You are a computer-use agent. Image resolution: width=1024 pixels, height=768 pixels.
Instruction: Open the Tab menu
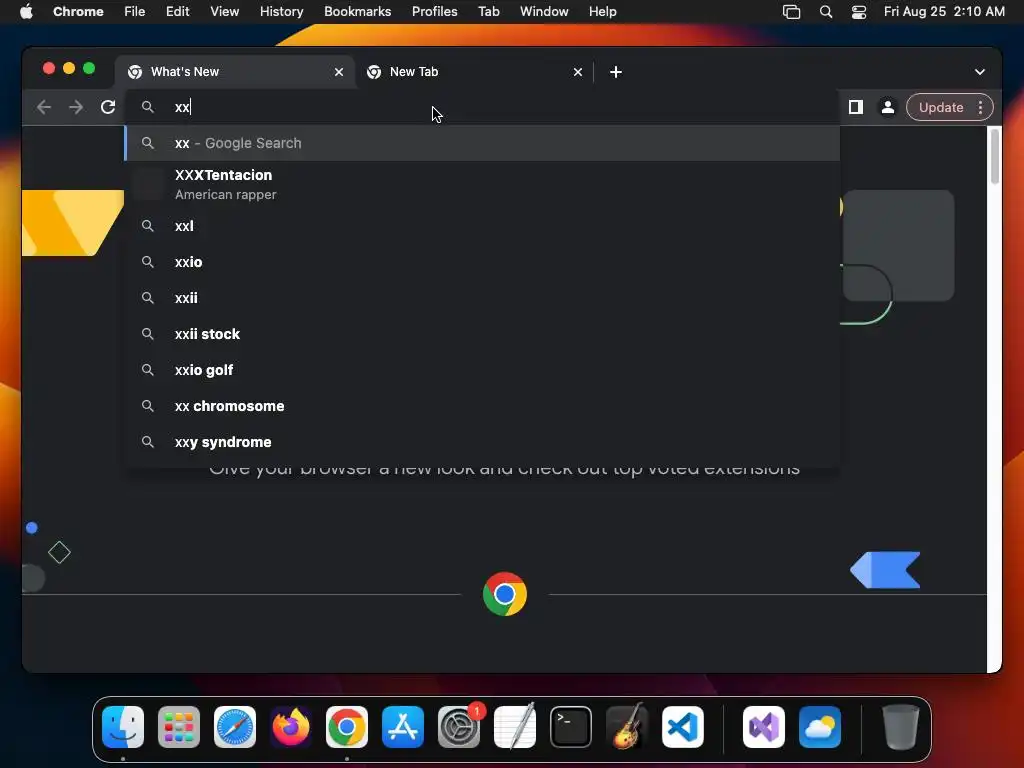click(488, 12)
